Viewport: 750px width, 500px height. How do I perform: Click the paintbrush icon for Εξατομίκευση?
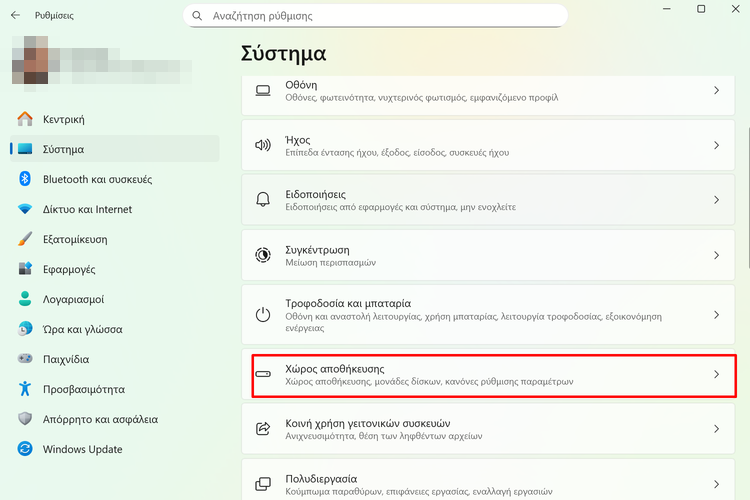click(25, 239)
